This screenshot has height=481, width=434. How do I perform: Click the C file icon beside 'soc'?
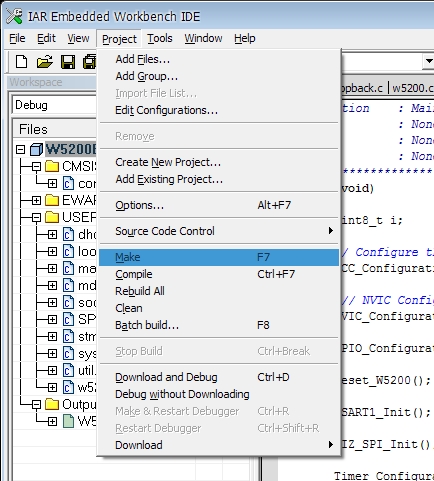click(68, 302)
